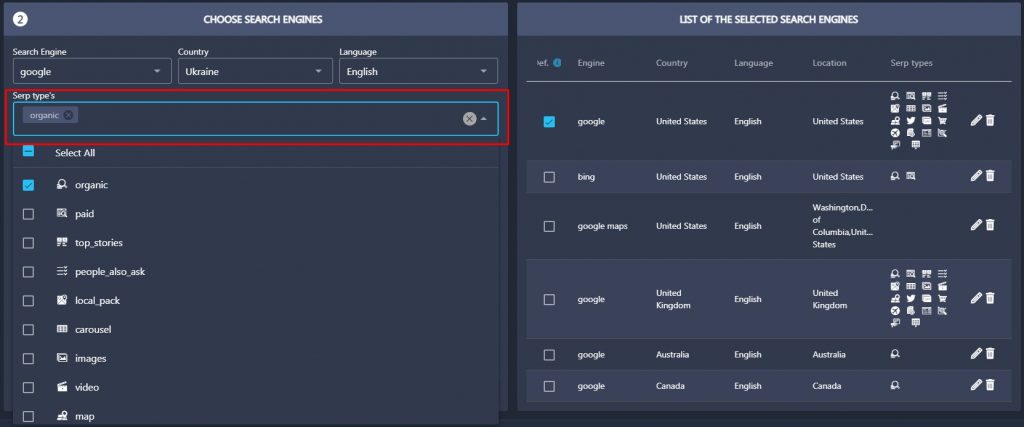Click the 'google maps' engine cell
The width and height of the screenshot is (1024, 427).
[602, 226]
